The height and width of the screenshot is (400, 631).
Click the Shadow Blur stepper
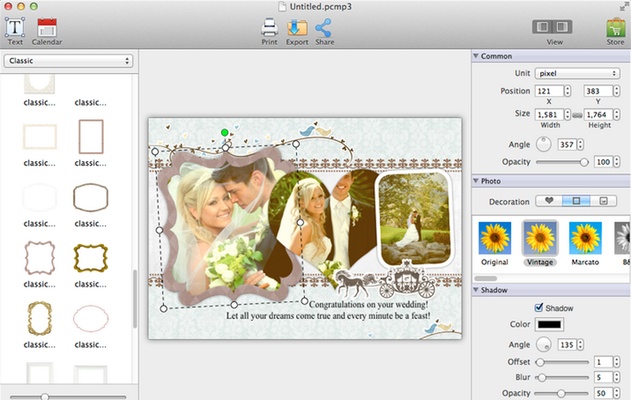point(617,377)
